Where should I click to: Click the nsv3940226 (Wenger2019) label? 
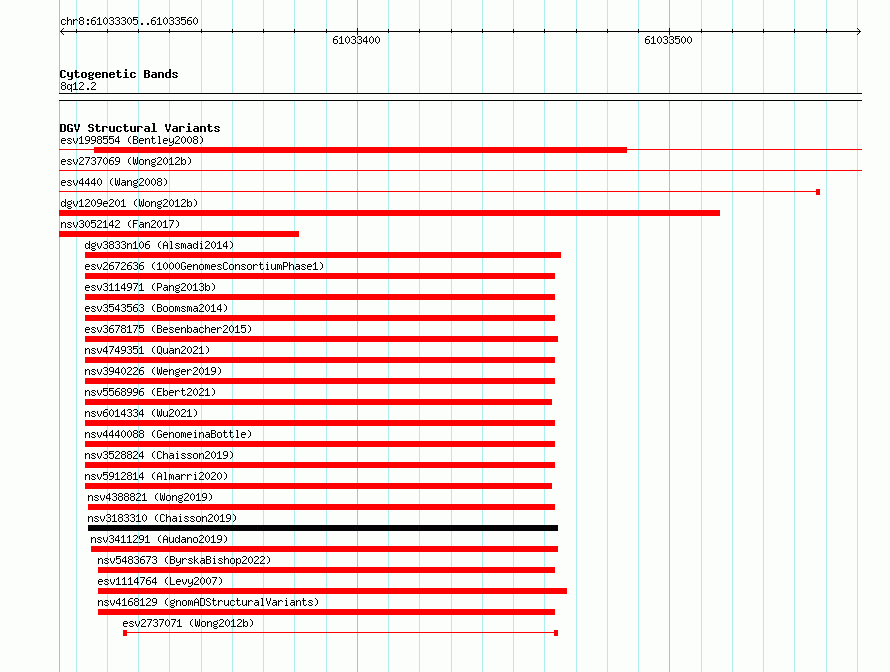click(153, 371)
